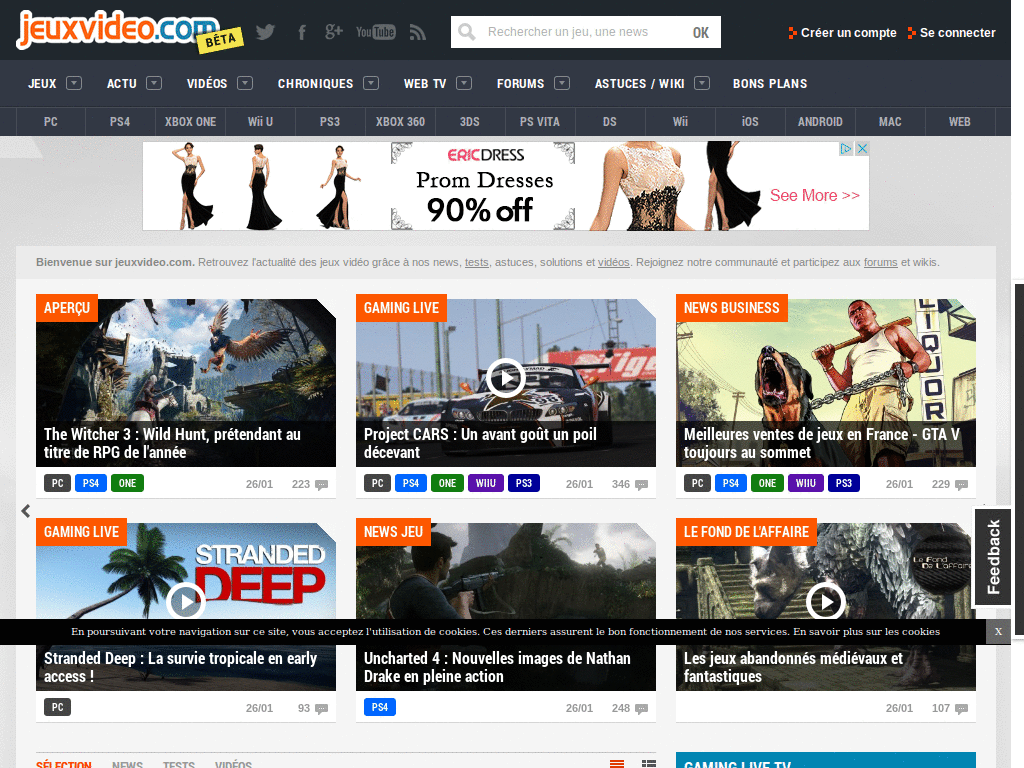Select PS4 tag under The Witcher 3
Screen dimensions: 1024x768
coord(91,483)
